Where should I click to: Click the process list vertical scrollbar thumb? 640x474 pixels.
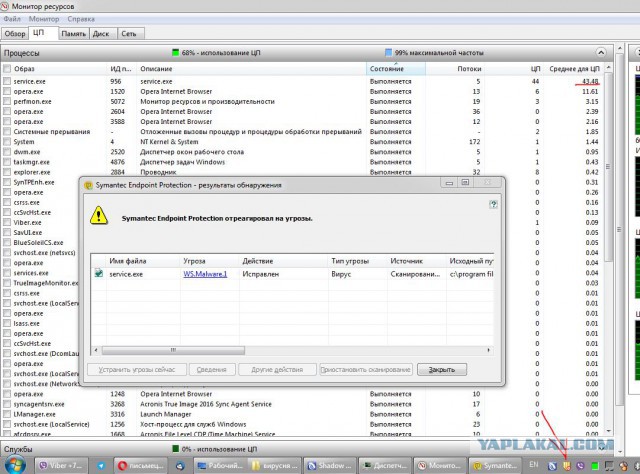(x=609, y=167)
